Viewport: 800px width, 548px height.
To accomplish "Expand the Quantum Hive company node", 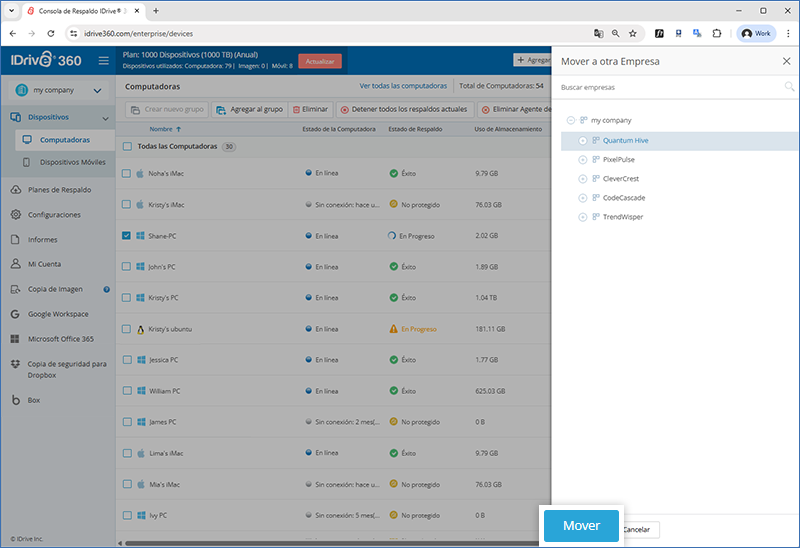I will 583,141.
